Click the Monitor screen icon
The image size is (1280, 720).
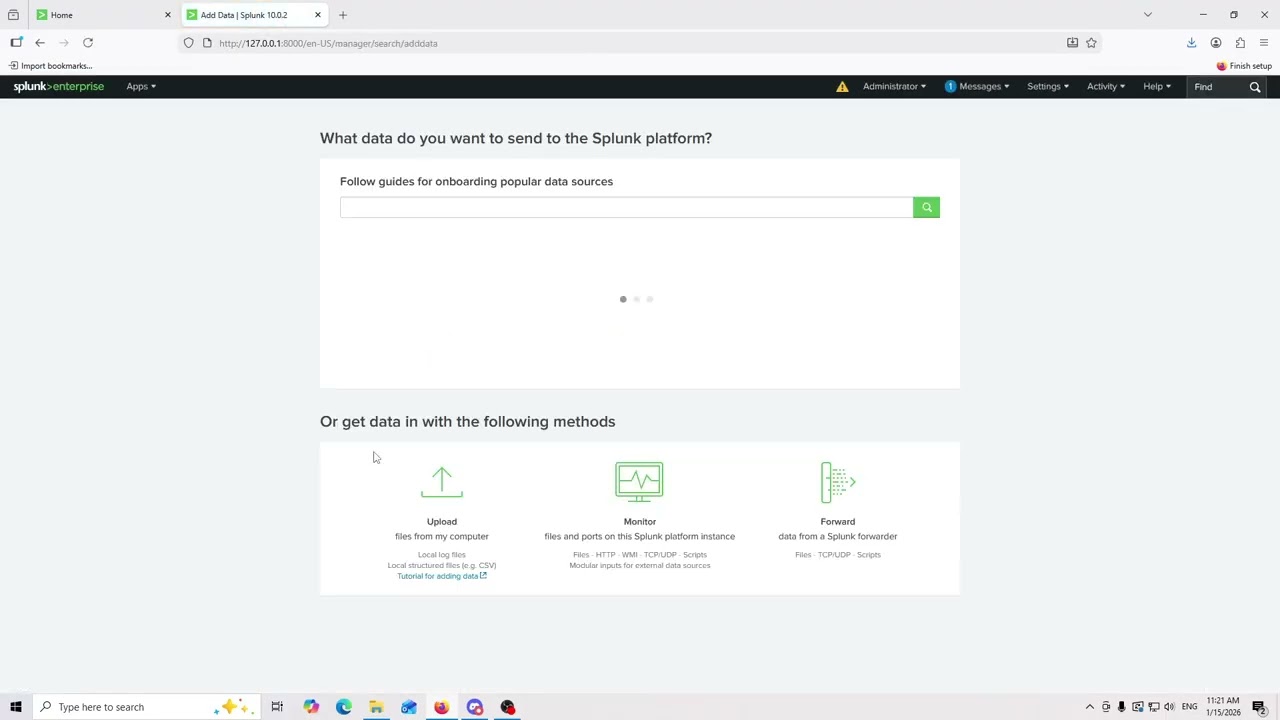(639, 481)
